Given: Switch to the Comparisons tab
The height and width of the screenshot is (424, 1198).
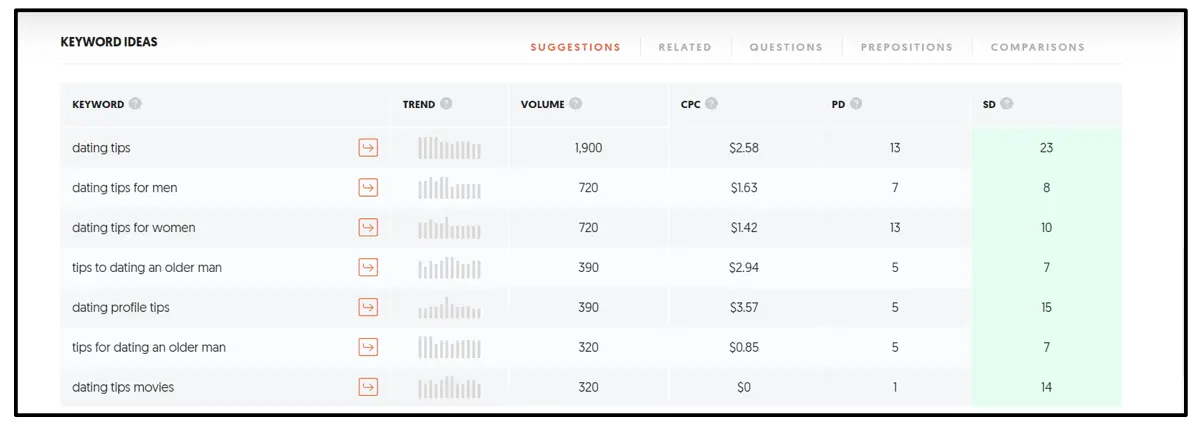Looking at the screenshot, I should pos(1037,47).
